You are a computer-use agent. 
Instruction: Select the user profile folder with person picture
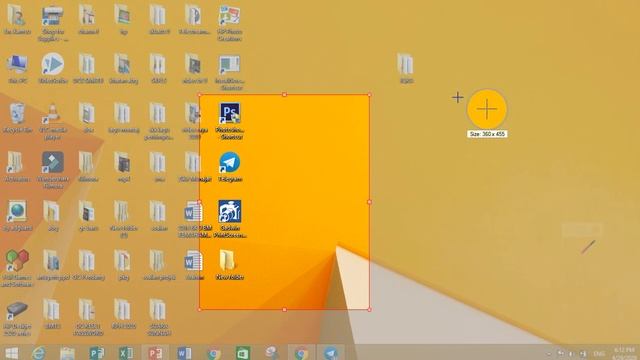point(16,15)
